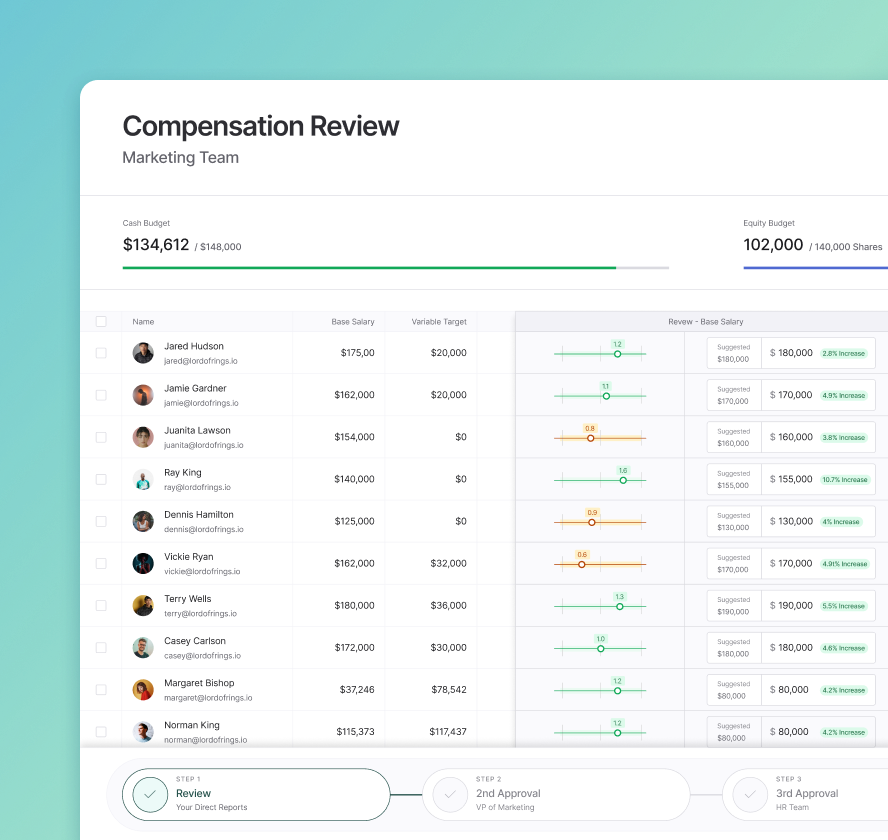Click Margaret Bishop's $37,246 base salary

tap(357, 690)
